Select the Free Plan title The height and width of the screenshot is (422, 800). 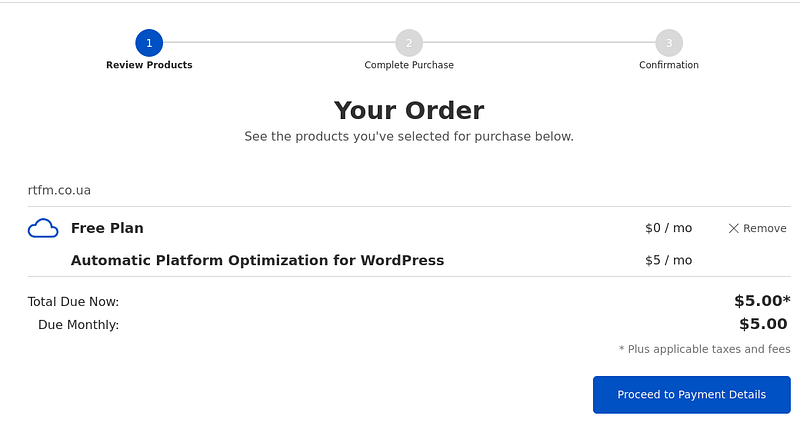coord(107,228)
